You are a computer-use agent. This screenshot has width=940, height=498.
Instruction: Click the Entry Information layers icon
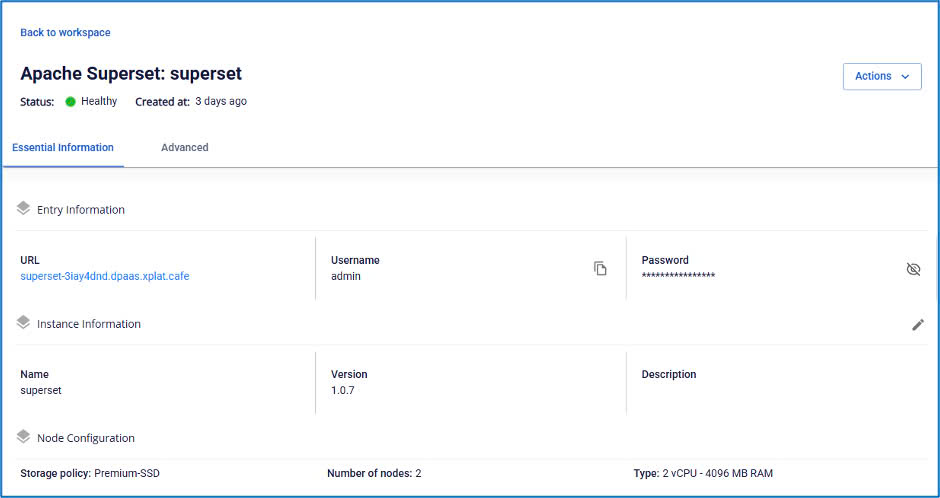pos(23,209)
